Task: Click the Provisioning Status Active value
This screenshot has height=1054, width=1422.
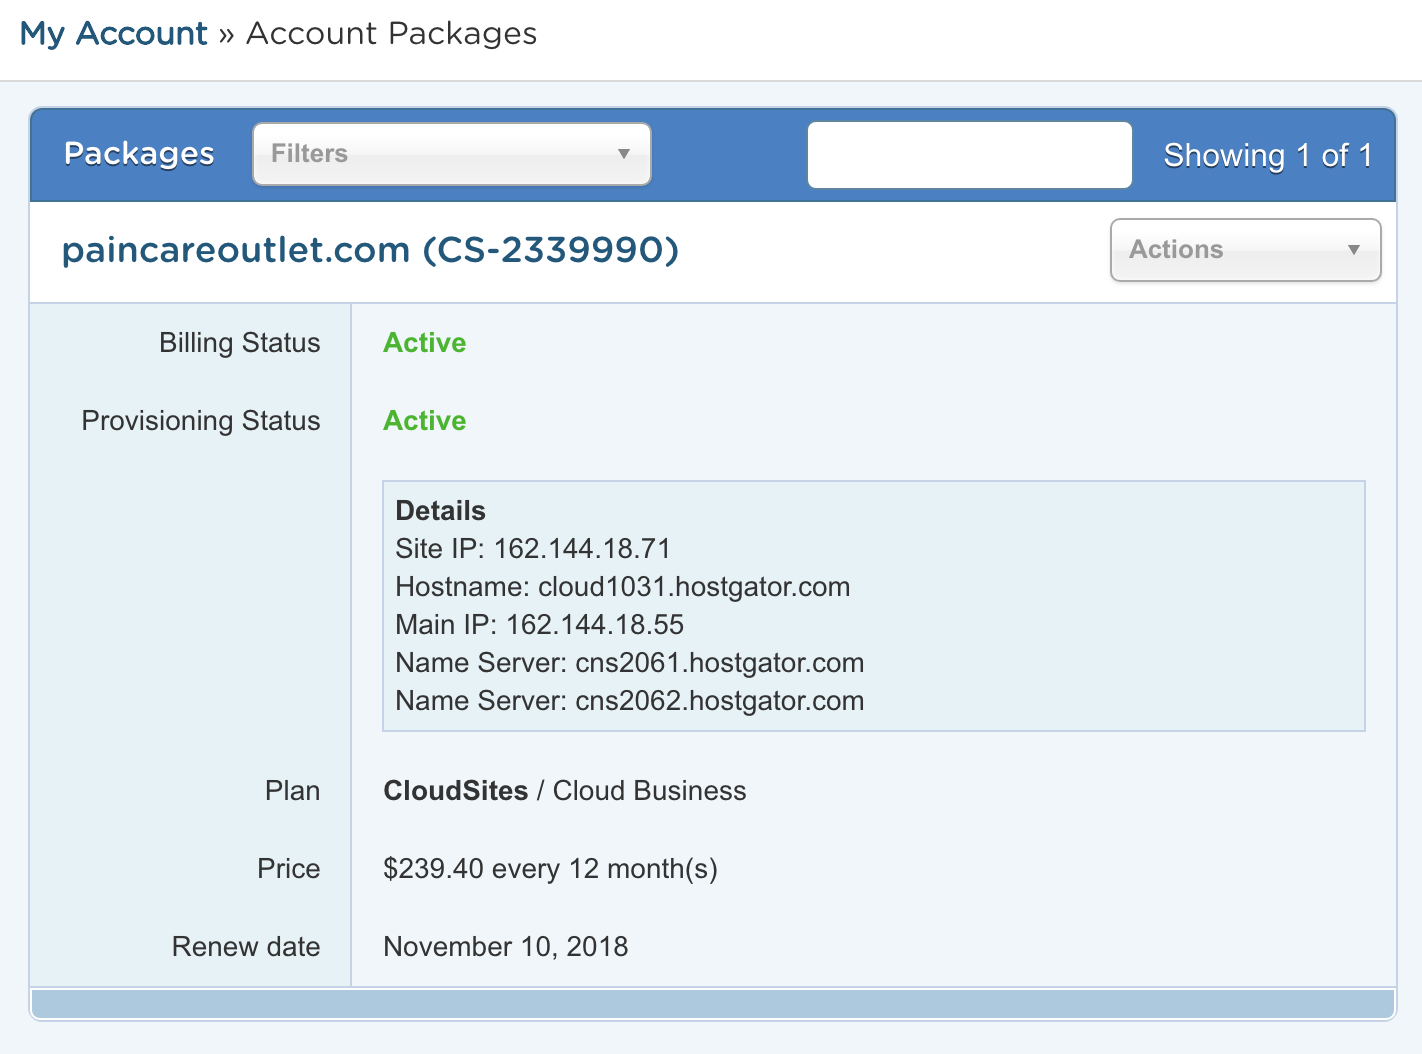Action: tap(424, 421)
